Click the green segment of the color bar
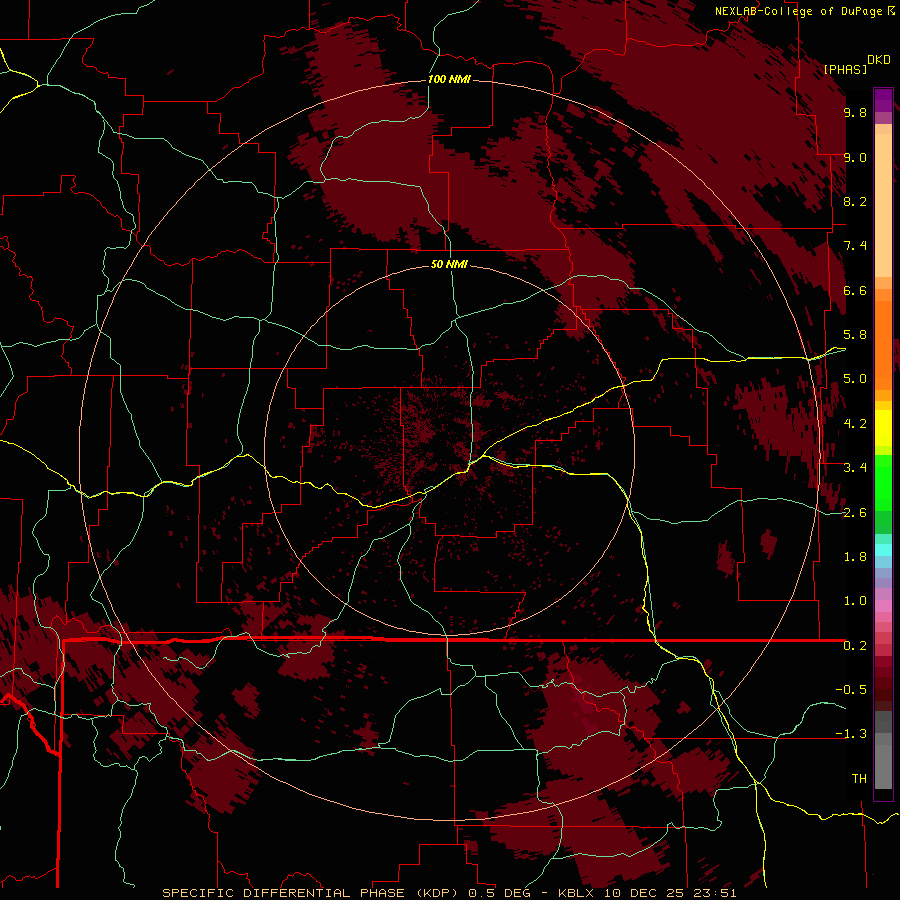Viewport: 900px width, 900px height. (x=883, y=482)
